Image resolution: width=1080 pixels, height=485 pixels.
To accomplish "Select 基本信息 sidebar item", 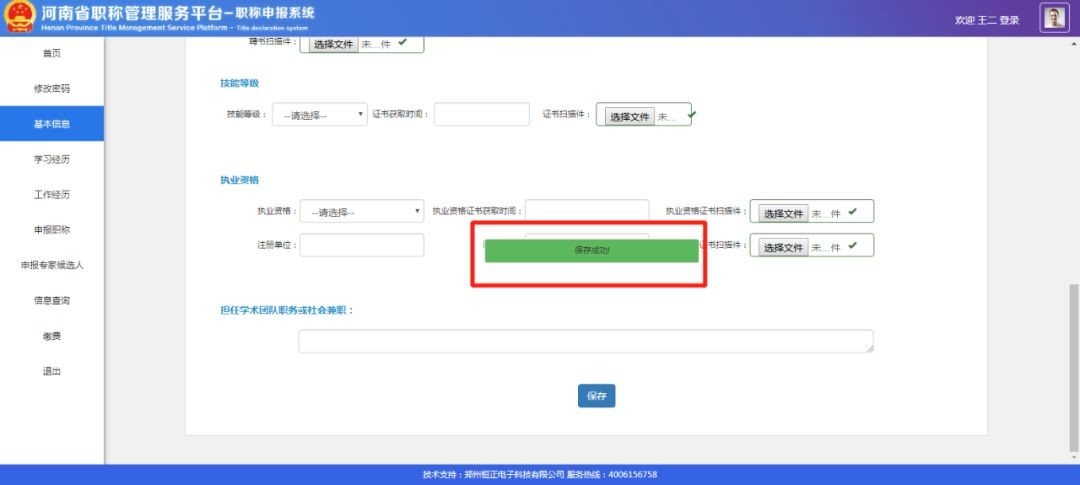I will (x=52, y=124).
